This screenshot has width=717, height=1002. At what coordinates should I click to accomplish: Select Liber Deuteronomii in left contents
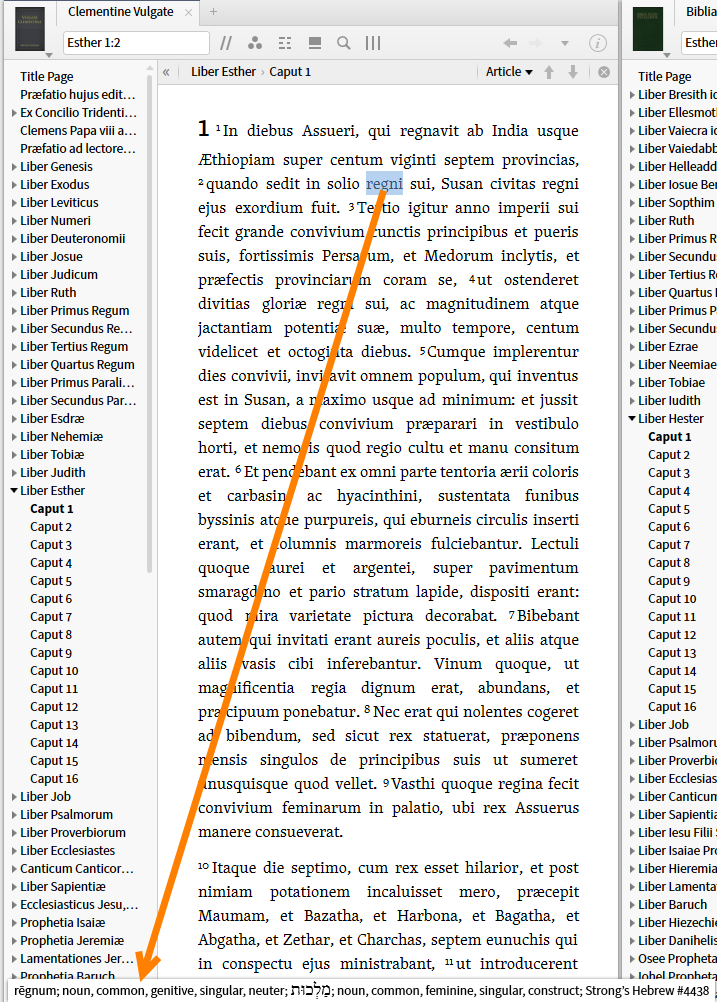tap(72, 239)
